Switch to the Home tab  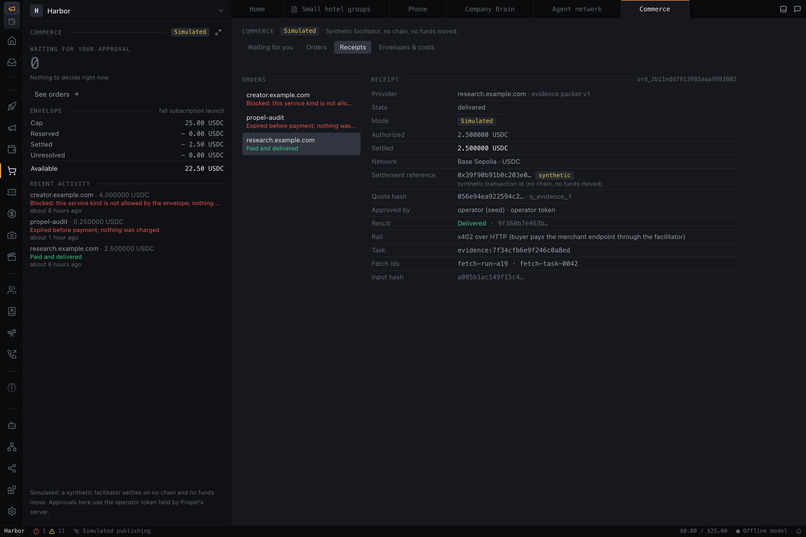tap(257, 9)
